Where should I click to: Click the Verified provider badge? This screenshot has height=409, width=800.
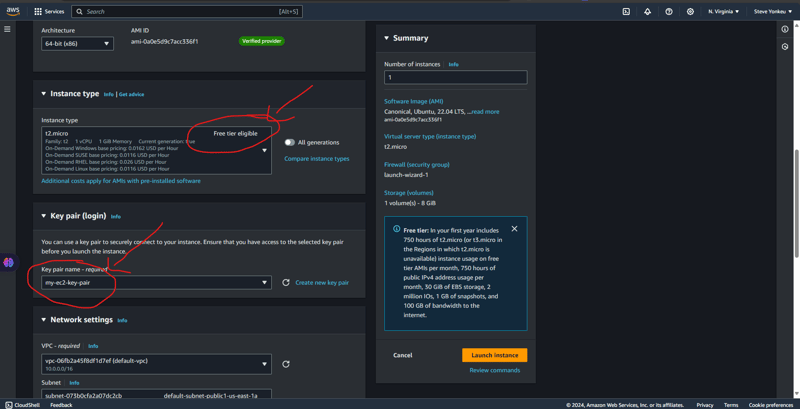coord(261,41)
